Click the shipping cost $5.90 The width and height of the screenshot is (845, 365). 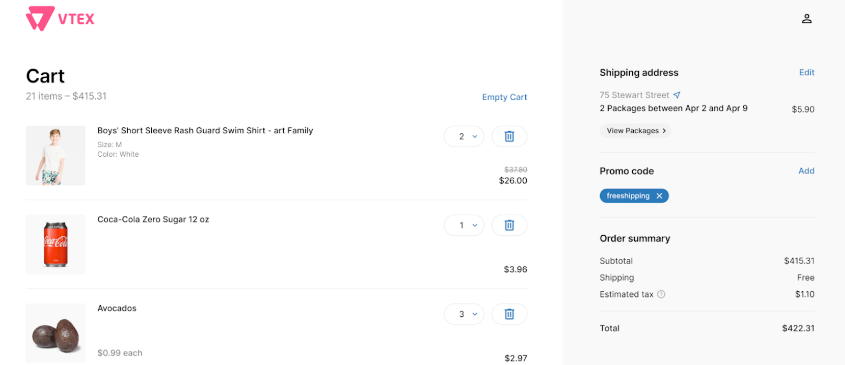tap(803, 109)
